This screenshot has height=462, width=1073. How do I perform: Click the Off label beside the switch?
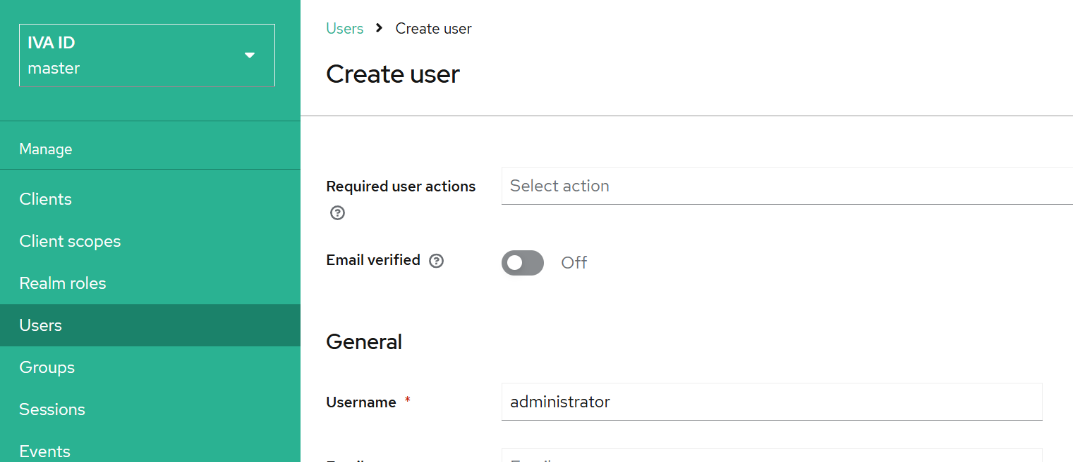point(574,263)
